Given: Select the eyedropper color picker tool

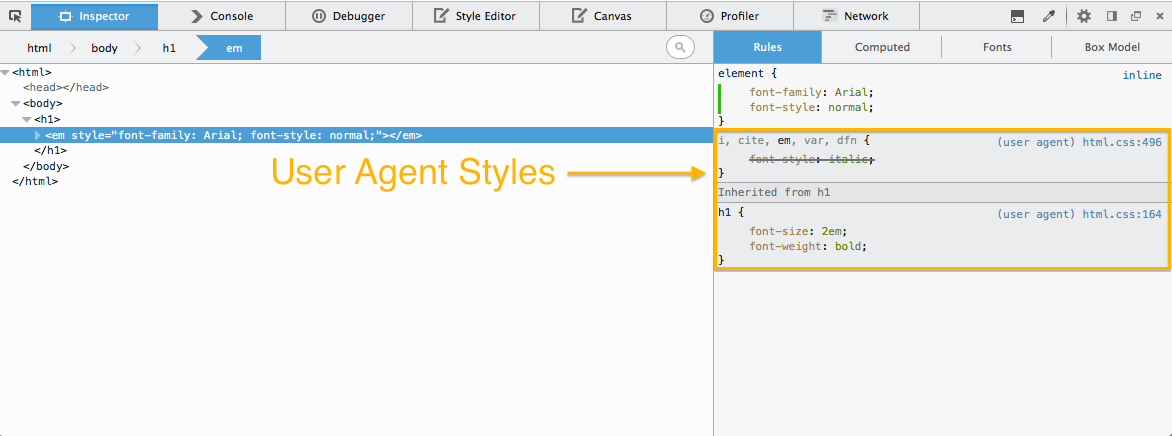Looking at the screenshot, I should click(1049, 16).
